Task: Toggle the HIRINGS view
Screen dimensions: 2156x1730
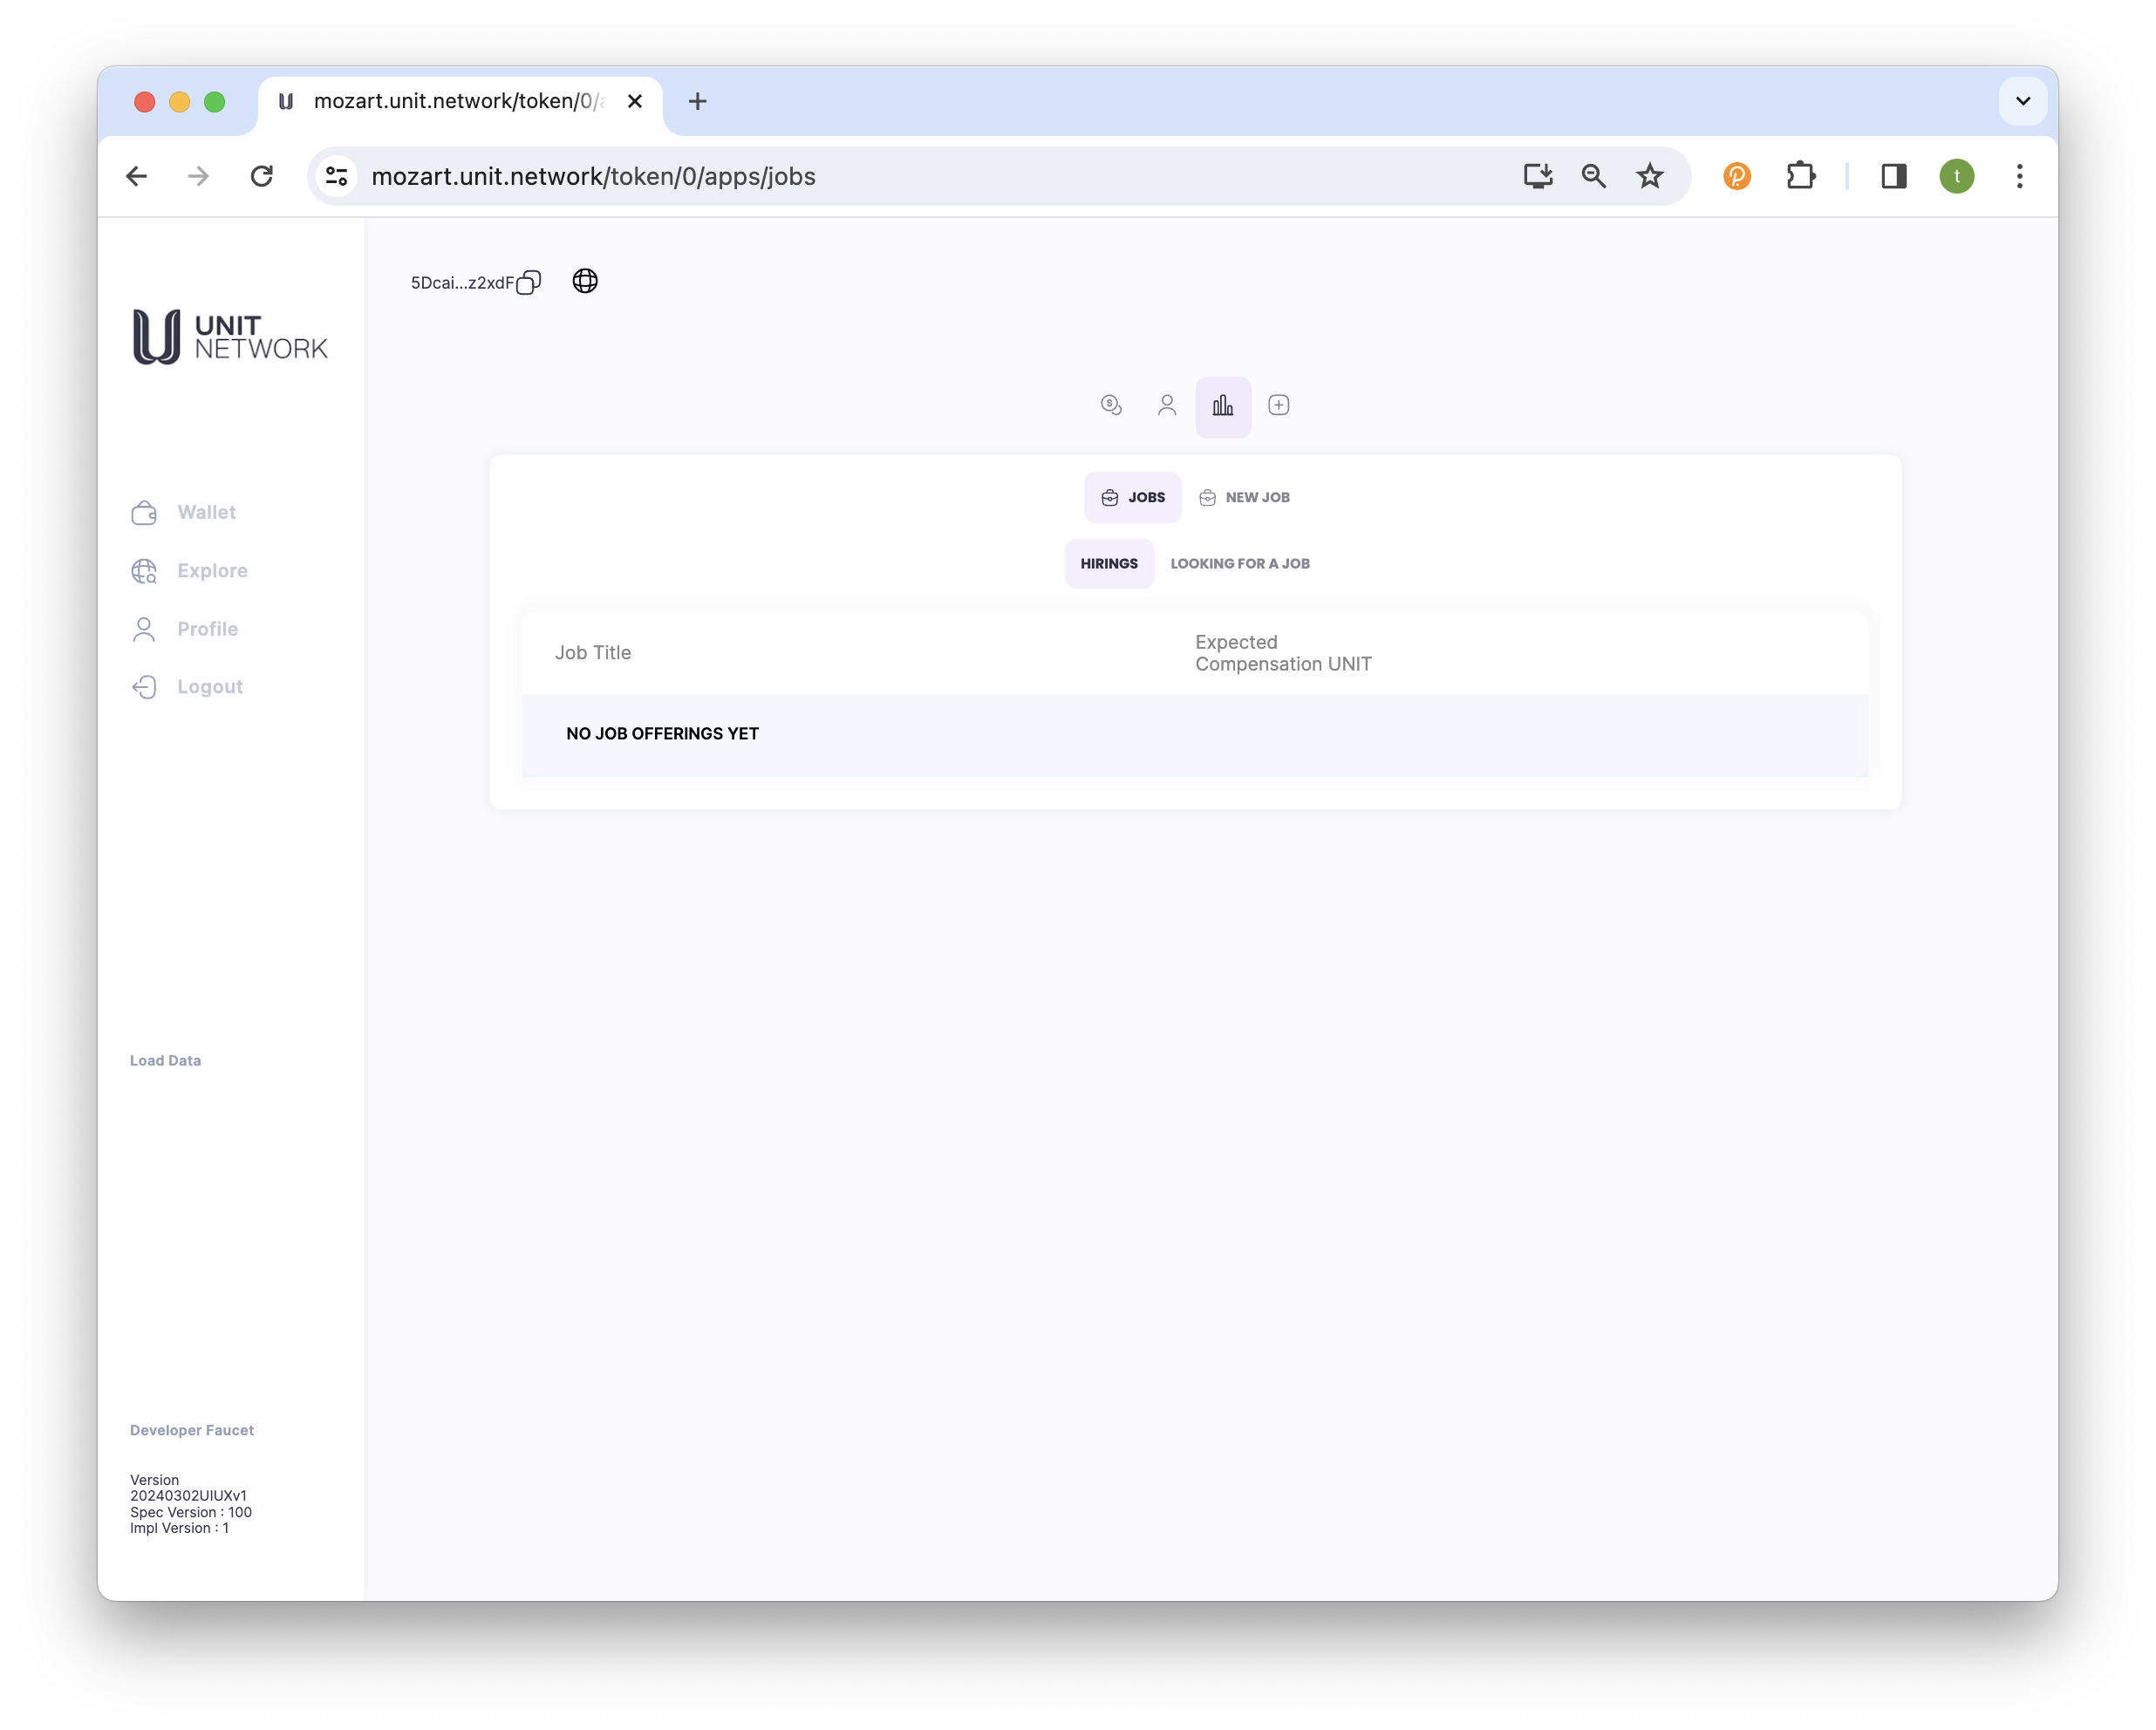Action: (1109, 563)
